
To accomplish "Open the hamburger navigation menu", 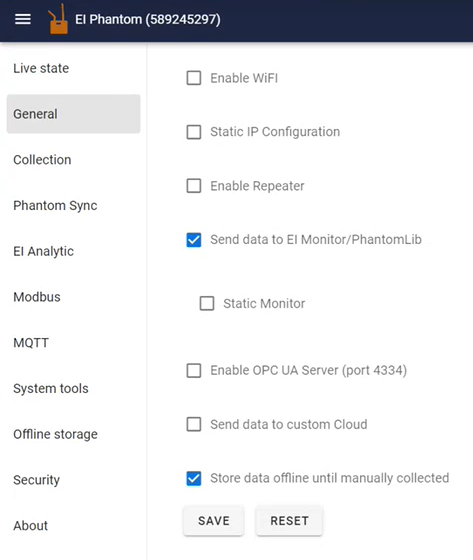I will (23, 19).
